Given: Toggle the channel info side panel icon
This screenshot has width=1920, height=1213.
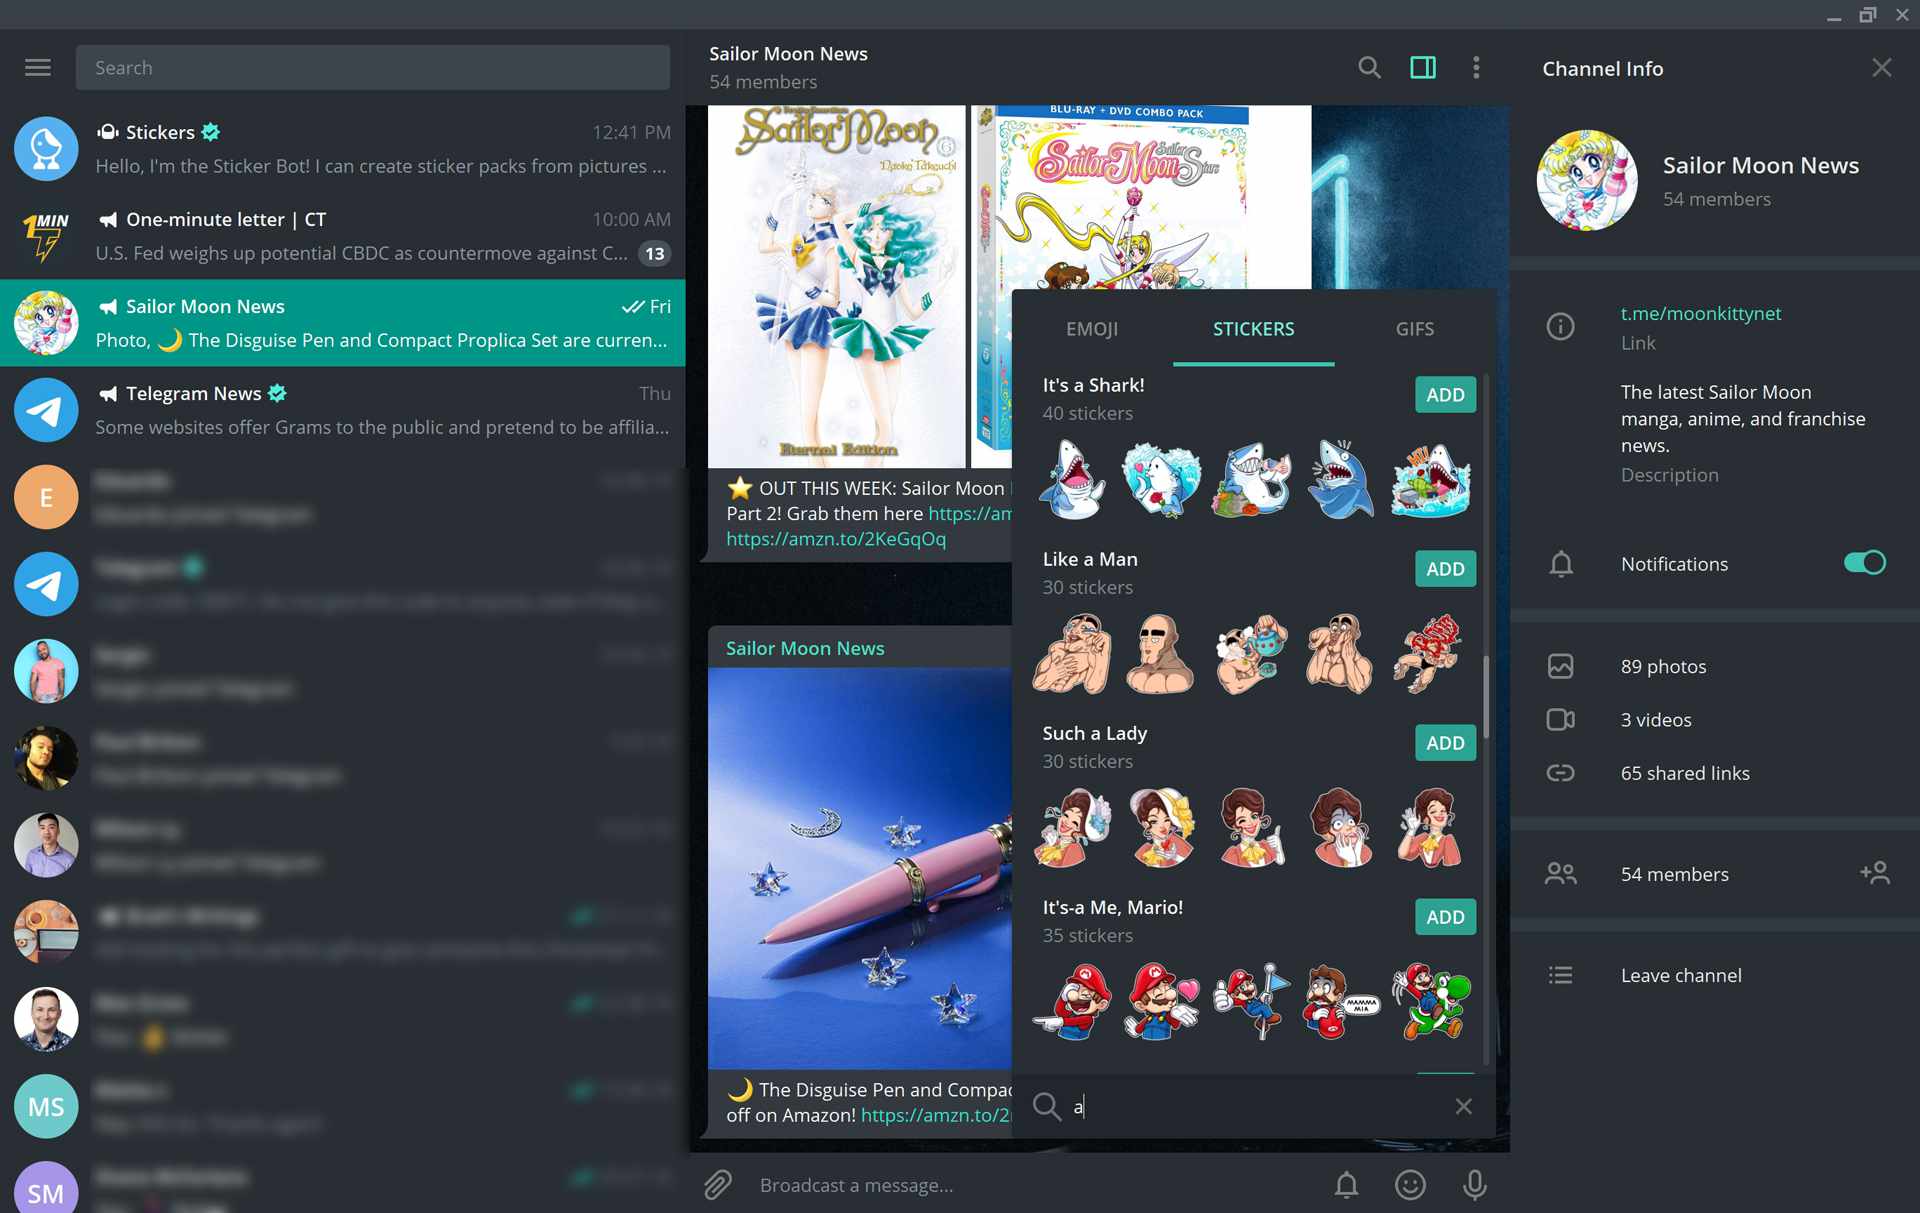Looking at the screenshot, I should tap(1423, 67).
